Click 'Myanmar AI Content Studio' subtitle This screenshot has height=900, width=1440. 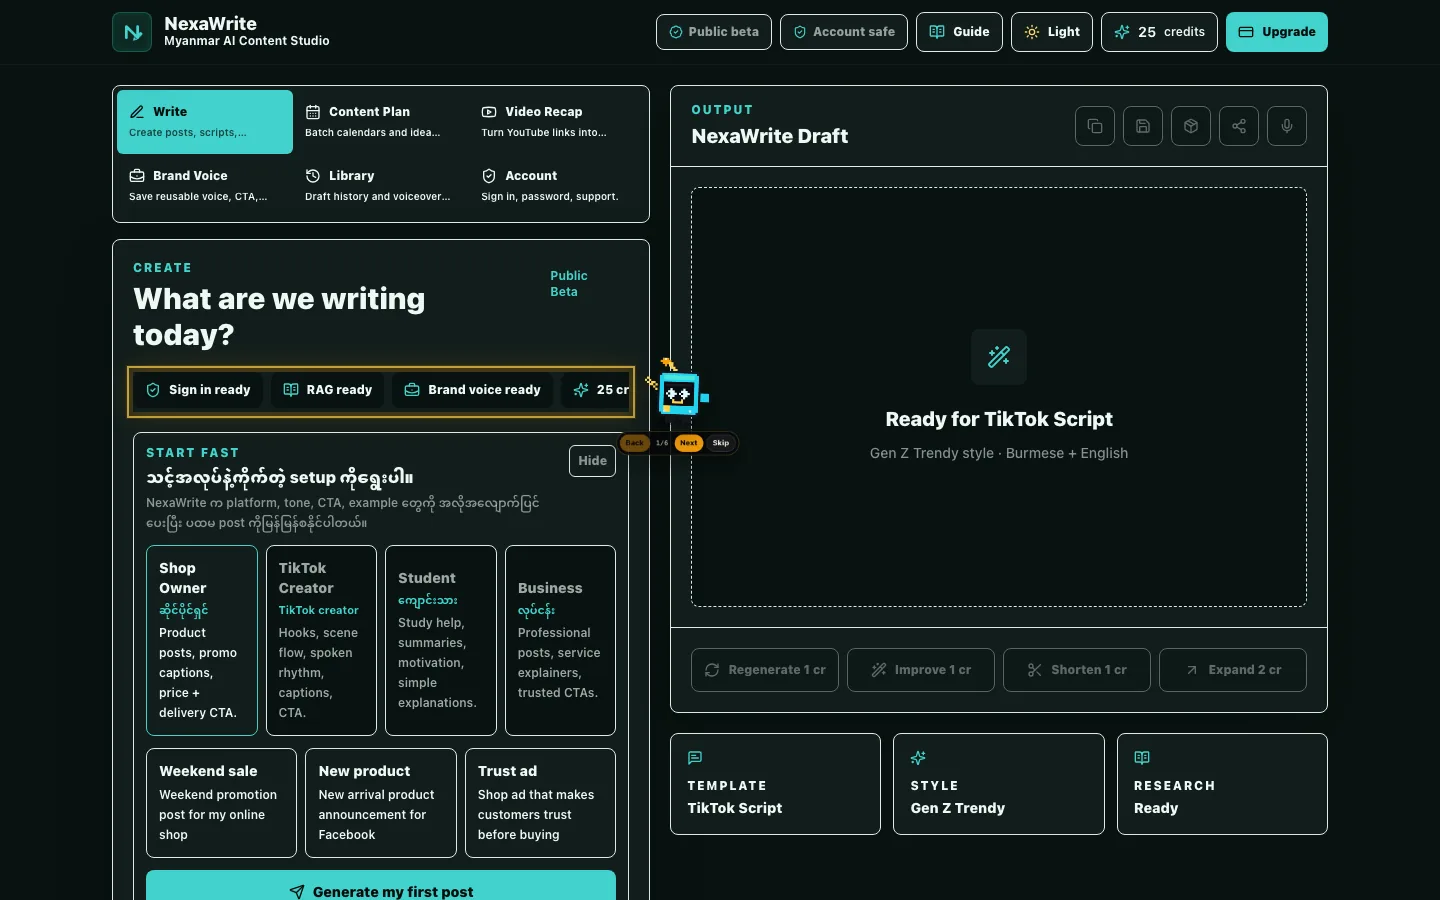pyautogui.click(x=247, y=41)
